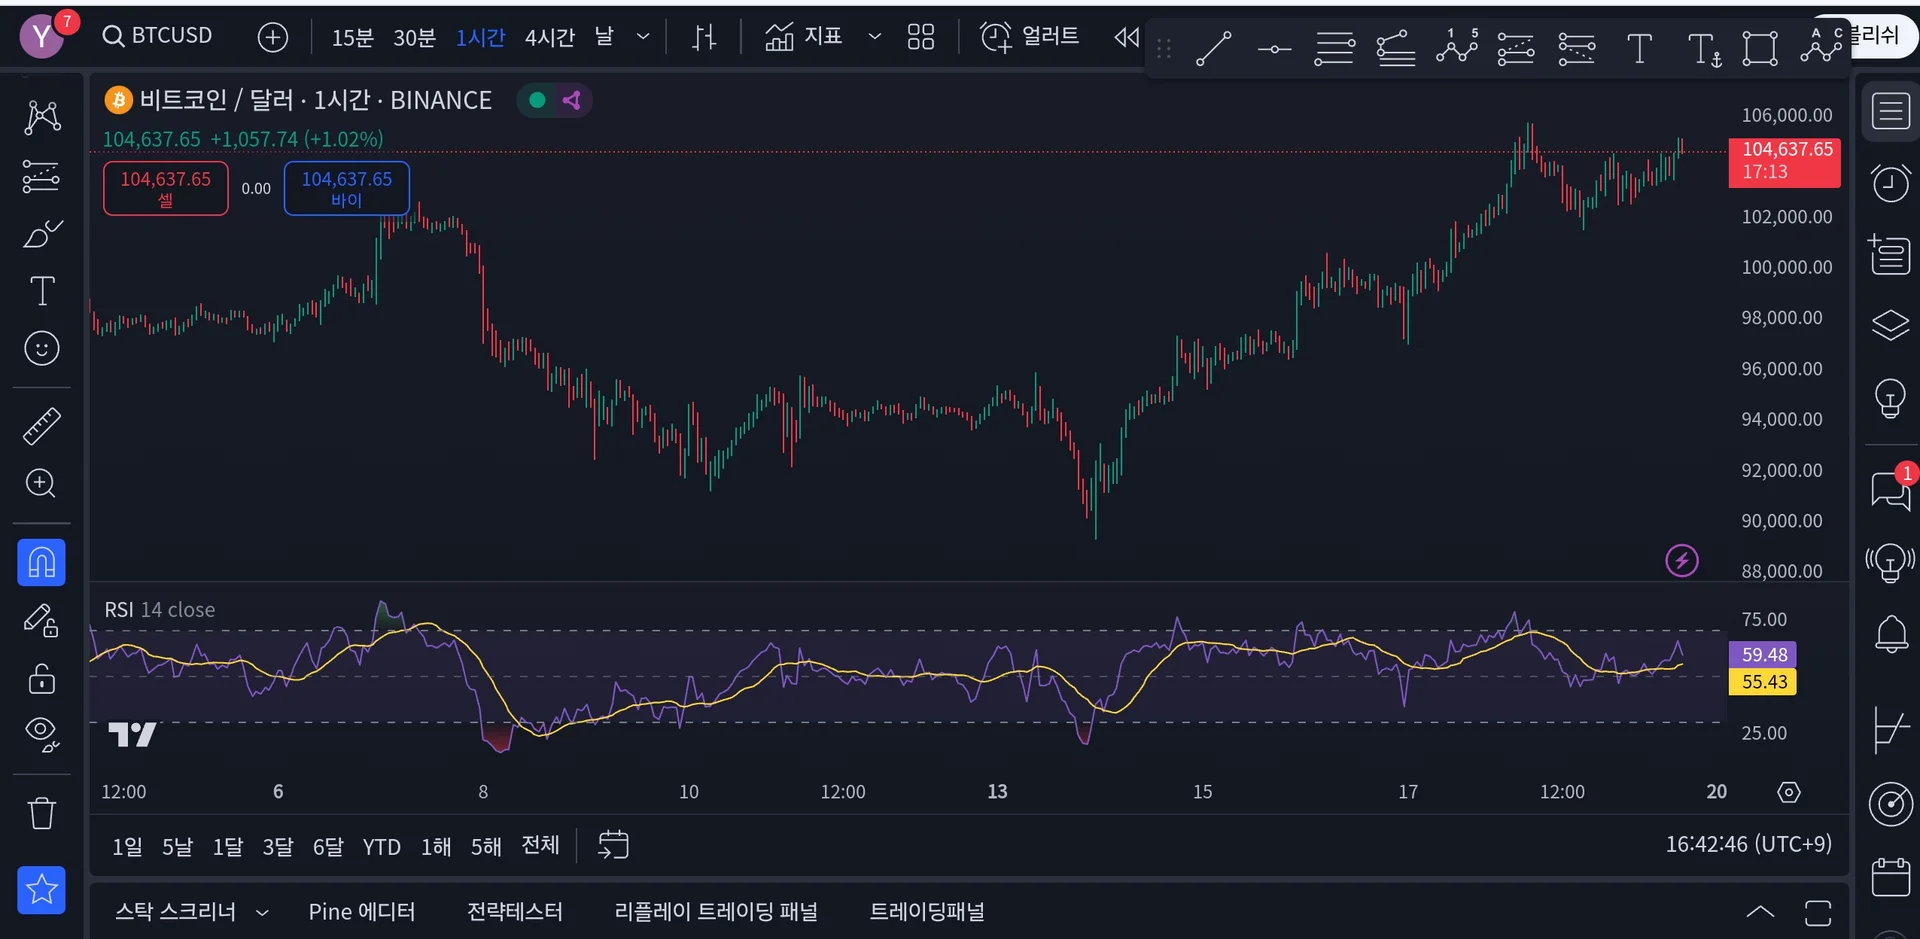Click the zoom-in magnifier tool

point(41,484)
